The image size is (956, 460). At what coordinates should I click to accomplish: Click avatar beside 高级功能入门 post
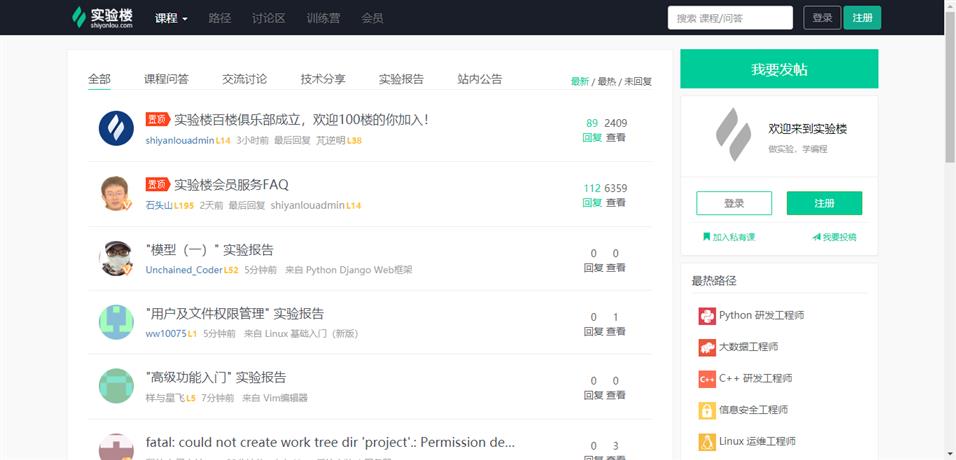116,386
